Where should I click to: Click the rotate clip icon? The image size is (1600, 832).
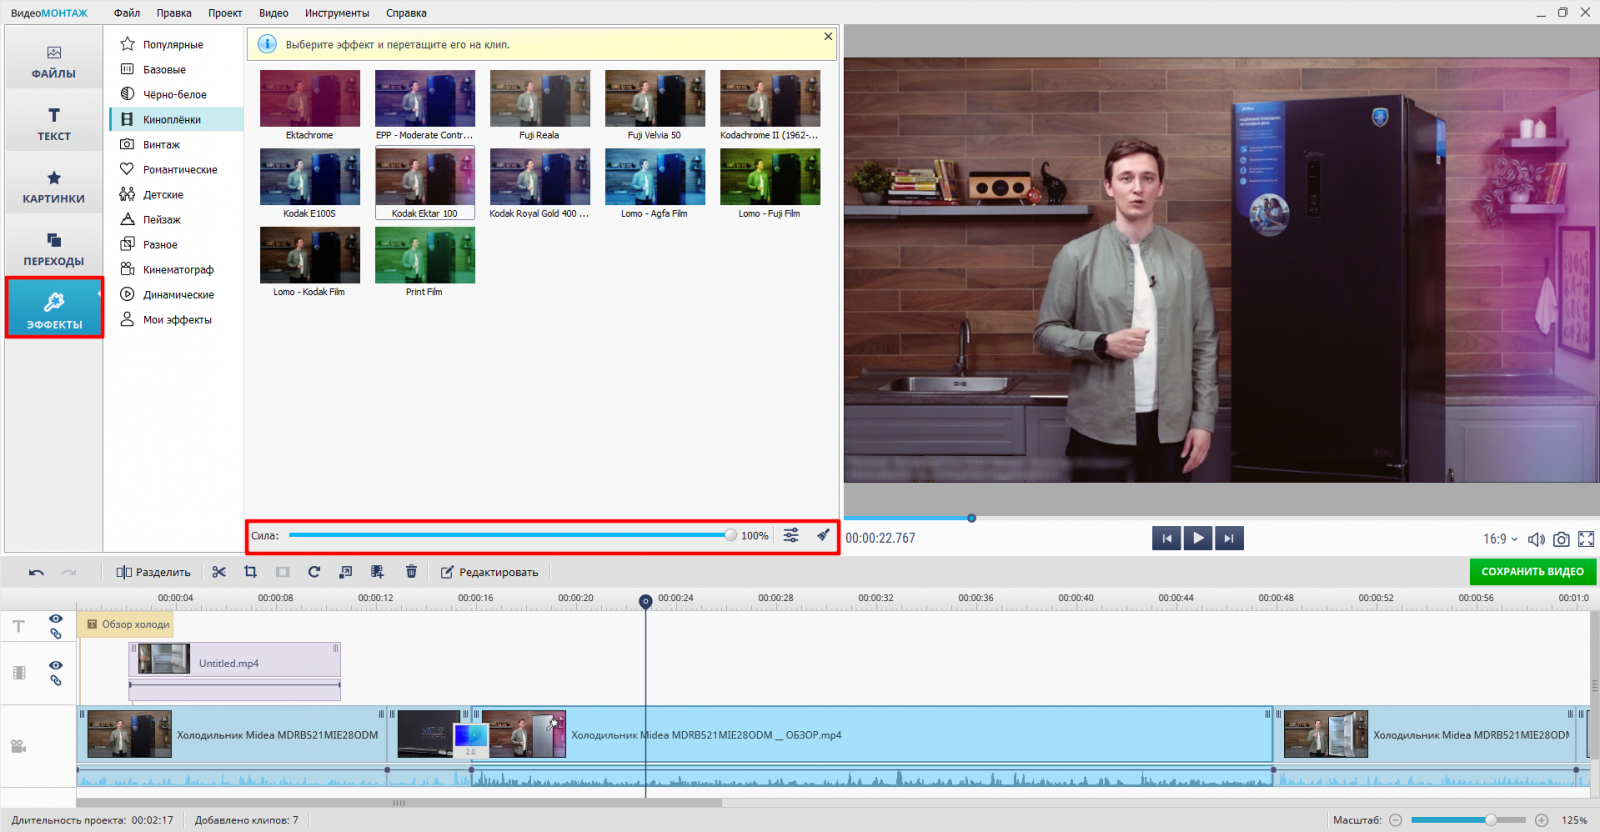tap(314, 572)
